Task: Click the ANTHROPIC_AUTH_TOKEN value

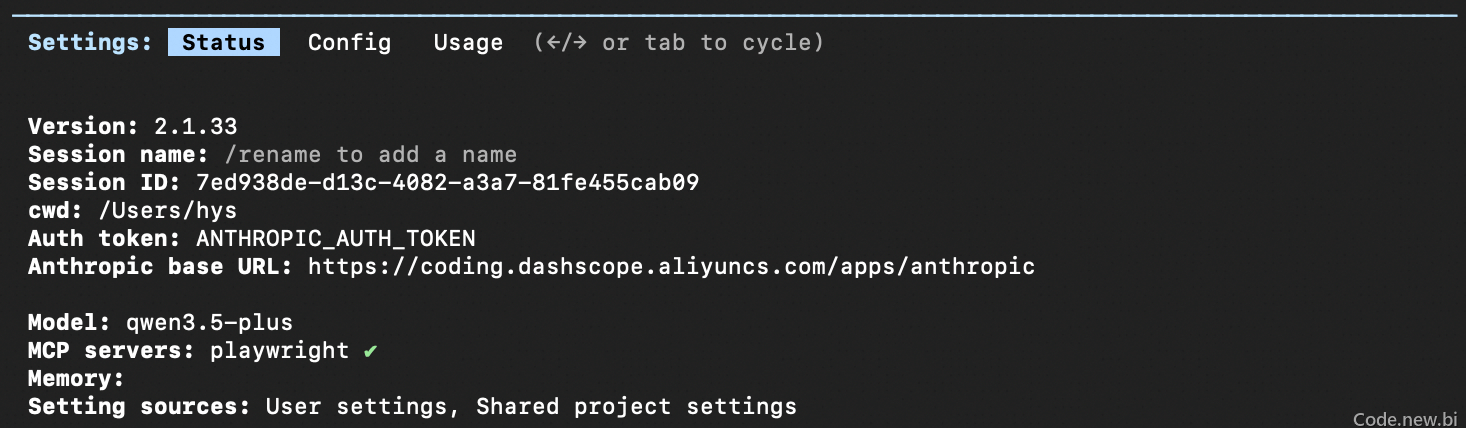Action: pos(336,239)
